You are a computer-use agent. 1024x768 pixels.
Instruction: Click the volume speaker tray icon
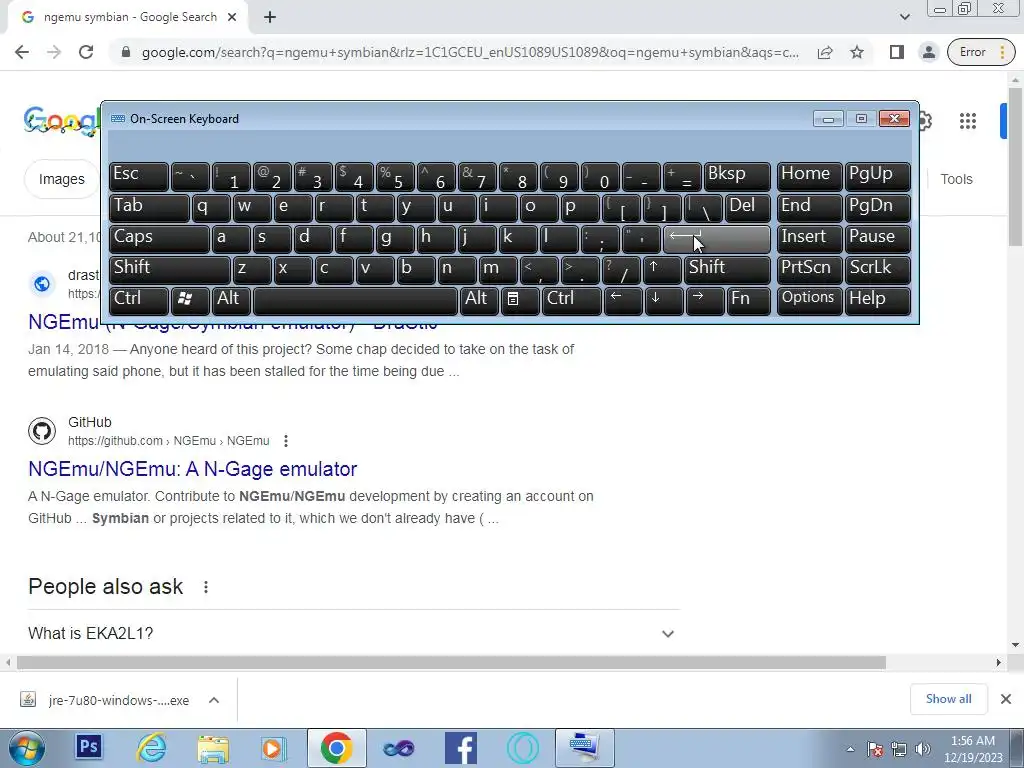[923, 749]
